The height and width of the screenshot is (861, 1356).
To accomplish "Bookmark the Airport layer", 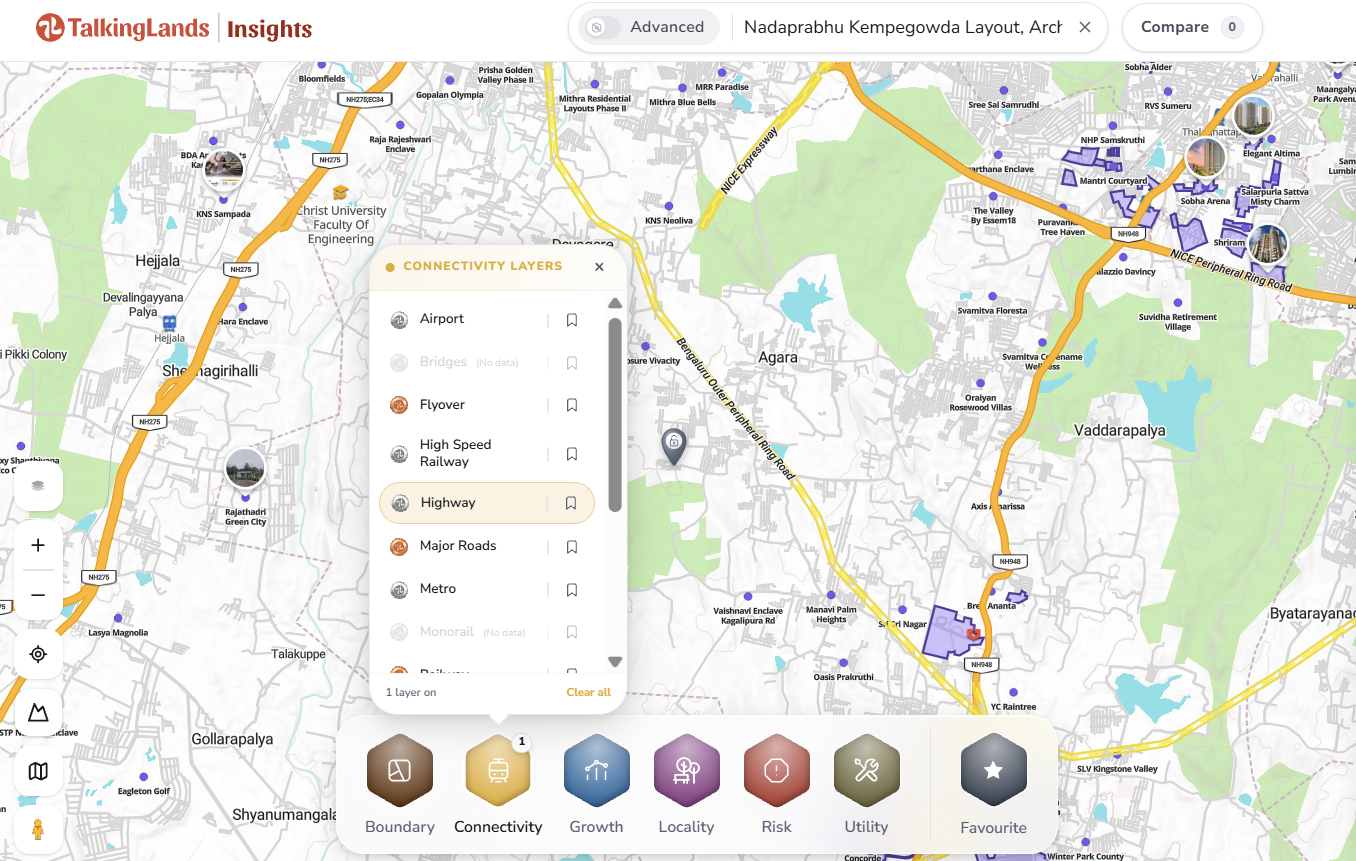I will pos(572,320).
